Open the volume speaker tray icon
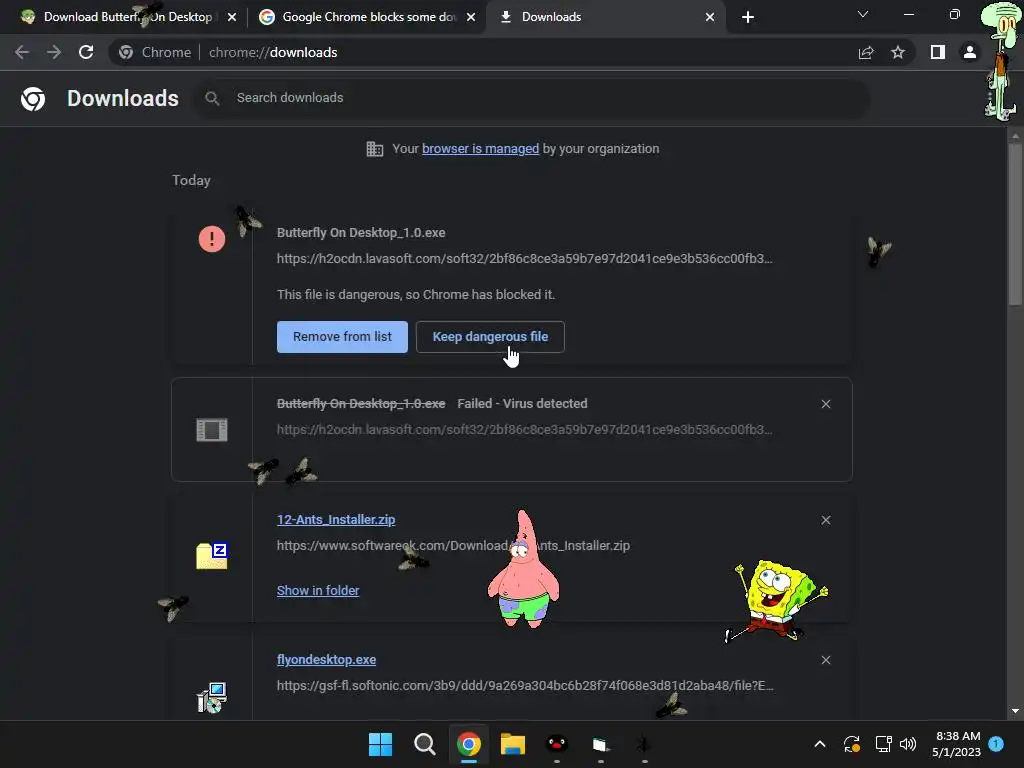 [x=908, y=744]
